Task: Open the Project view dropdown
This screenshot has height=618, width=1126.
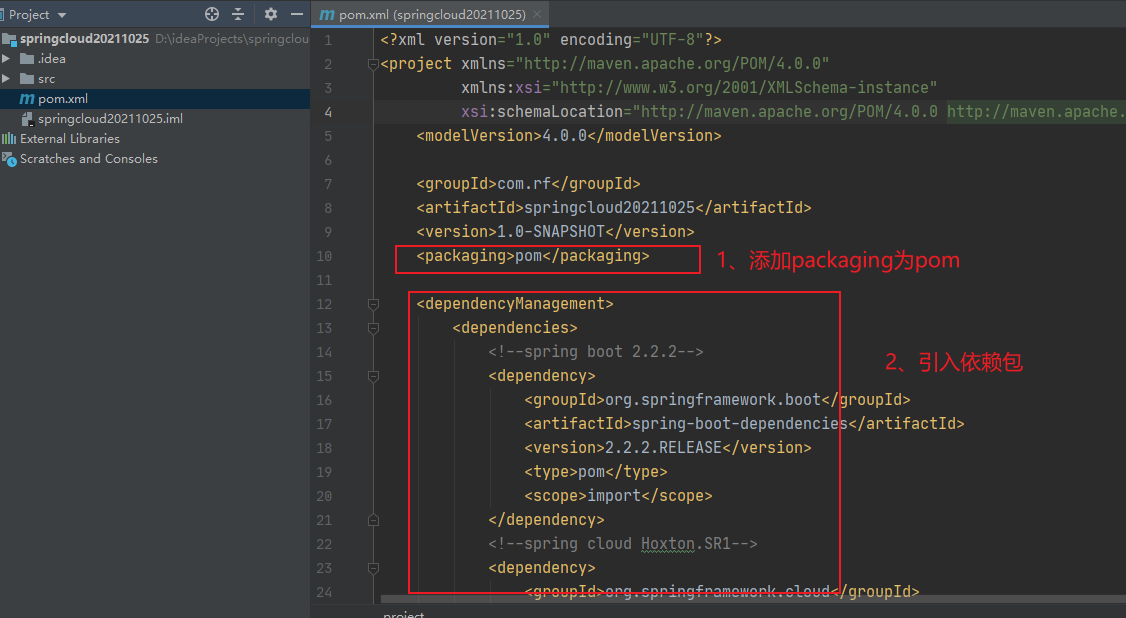Action: (36, 14)
